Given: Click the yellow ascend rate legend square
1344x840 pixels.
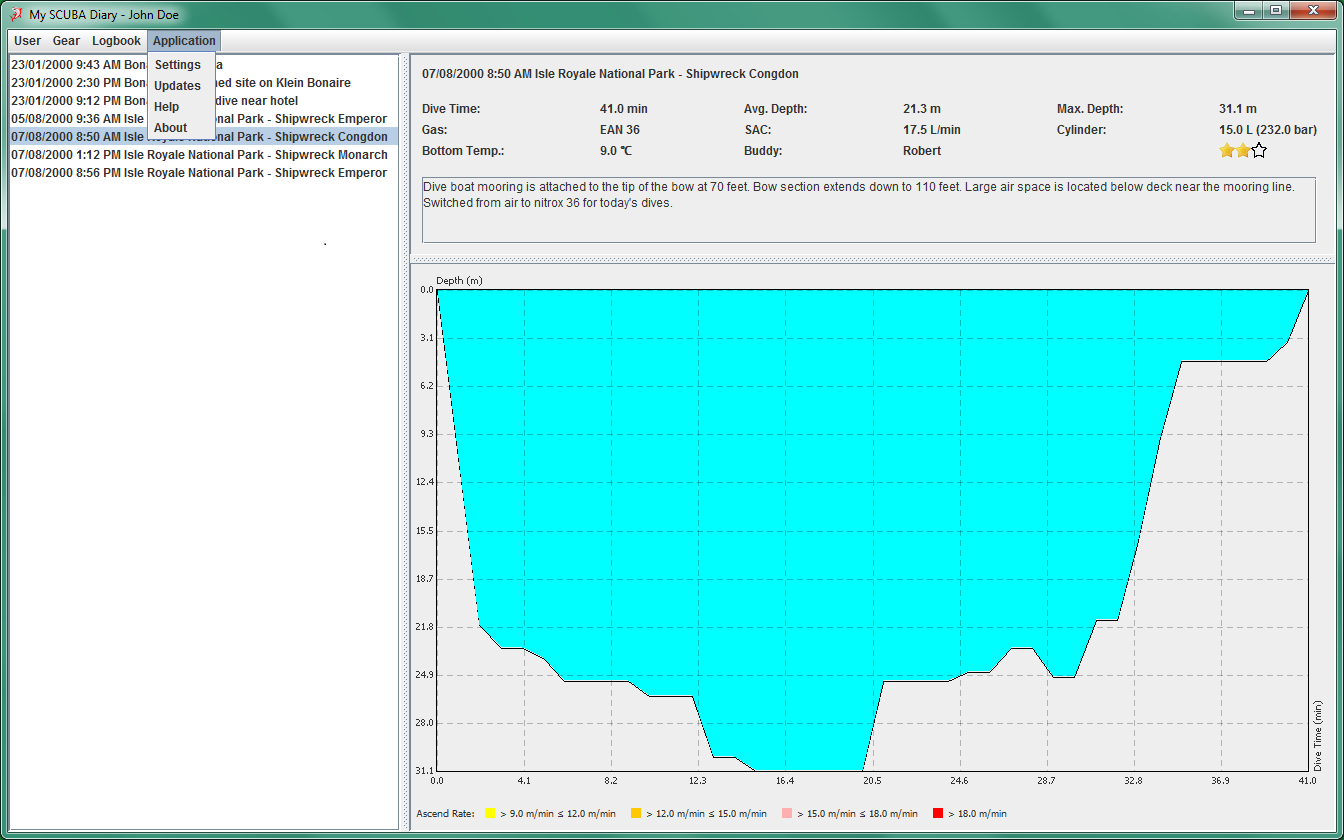Looking at the screenshot, I should coord(490,813).
